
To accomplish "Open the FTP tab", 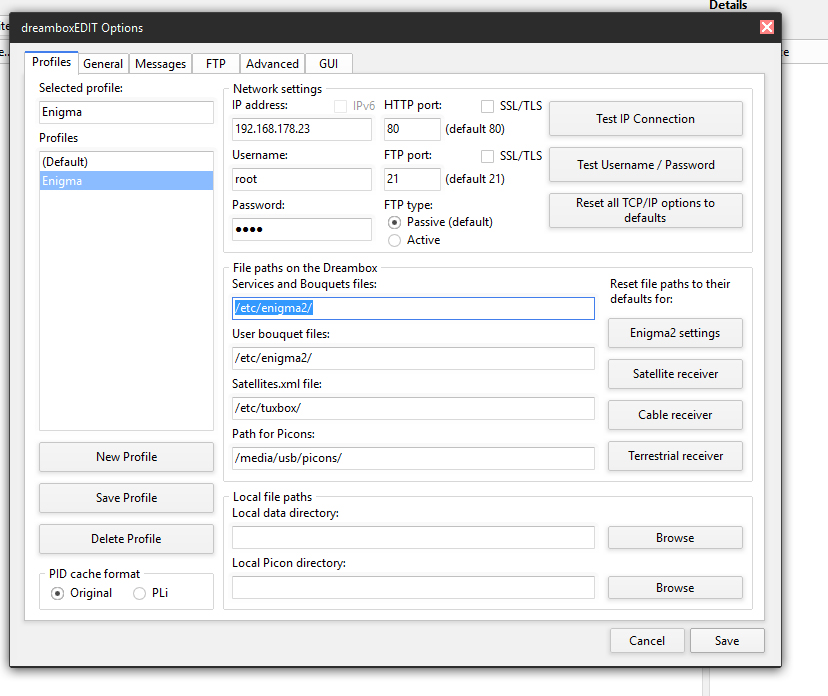I will [215, 64].
